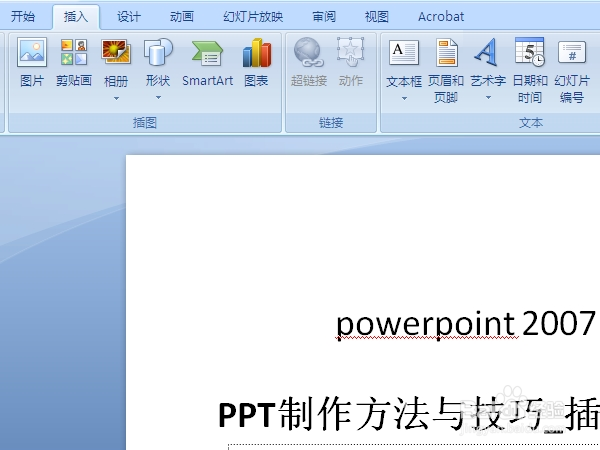Click the 'powerpoint 2007' text on slide
The image size is (600, 450).
pos(465,324)
